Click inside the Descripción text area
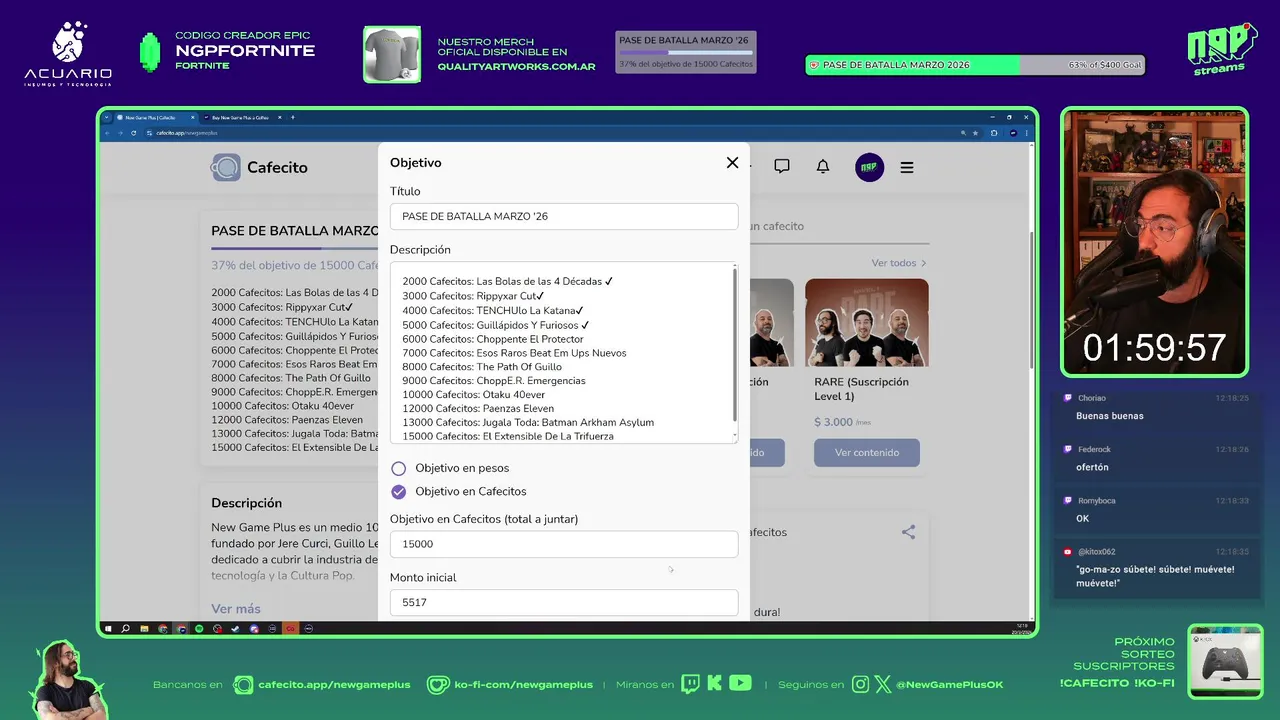Screen dimensions: 1280x720 click(x=564, y=353)
